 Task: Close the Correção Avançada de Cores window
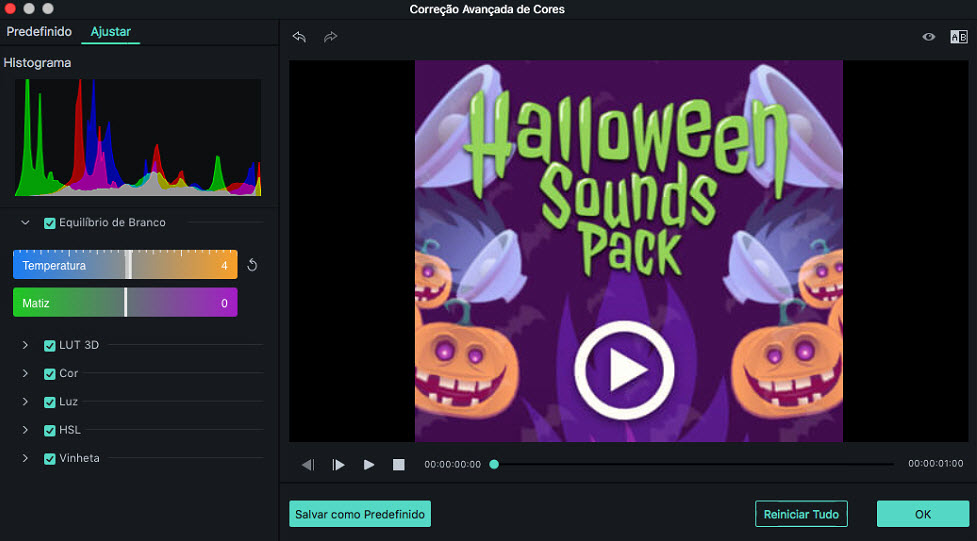[x=10, y=9]
